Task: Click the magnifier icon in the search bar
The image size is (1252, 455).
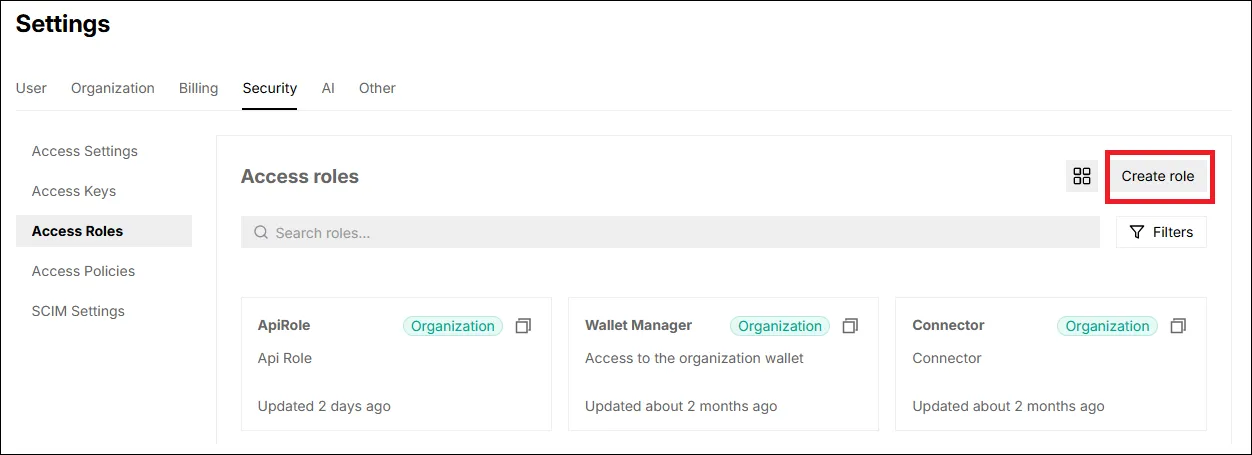Action: [261, 232]
